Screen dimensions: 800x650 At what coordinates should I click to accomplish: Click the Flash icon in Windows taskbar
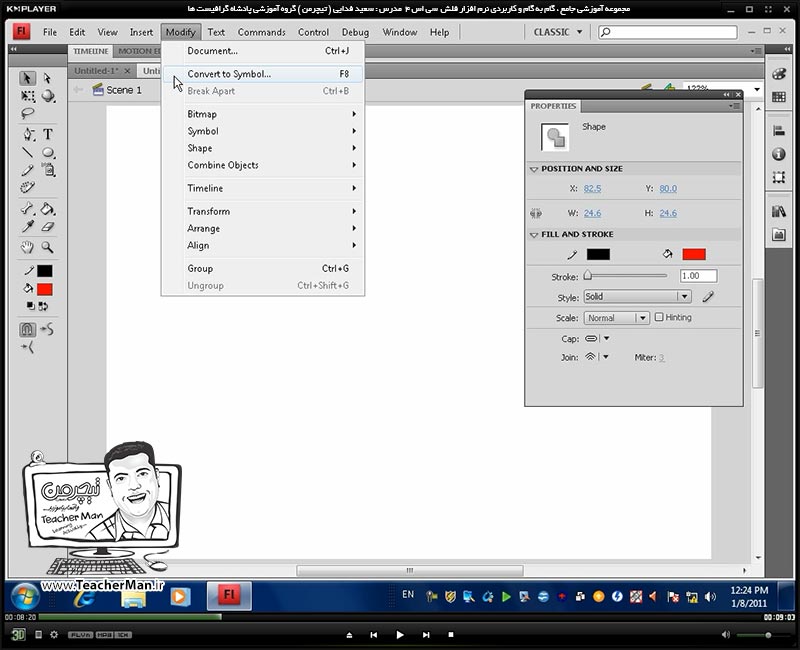tap(229, 596)
